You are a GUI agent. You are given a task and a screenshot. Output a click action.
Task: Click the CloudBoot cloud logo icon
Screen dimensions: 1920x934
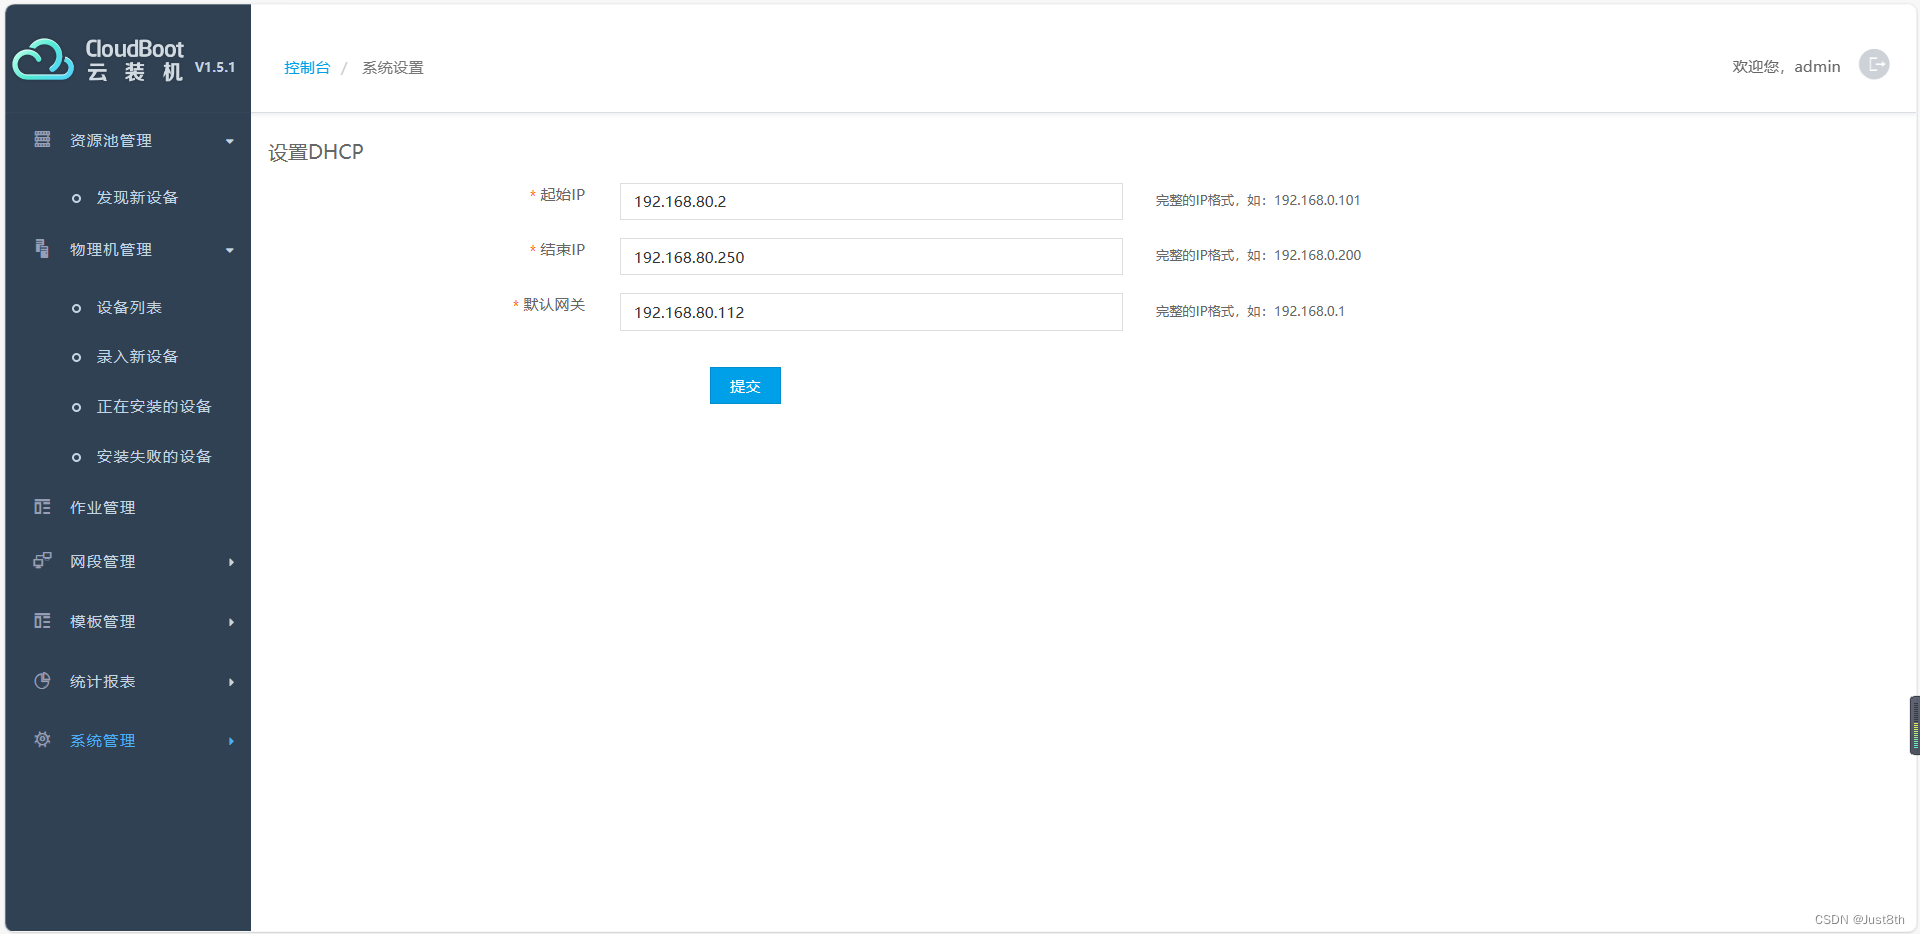[x=40, y=60]
